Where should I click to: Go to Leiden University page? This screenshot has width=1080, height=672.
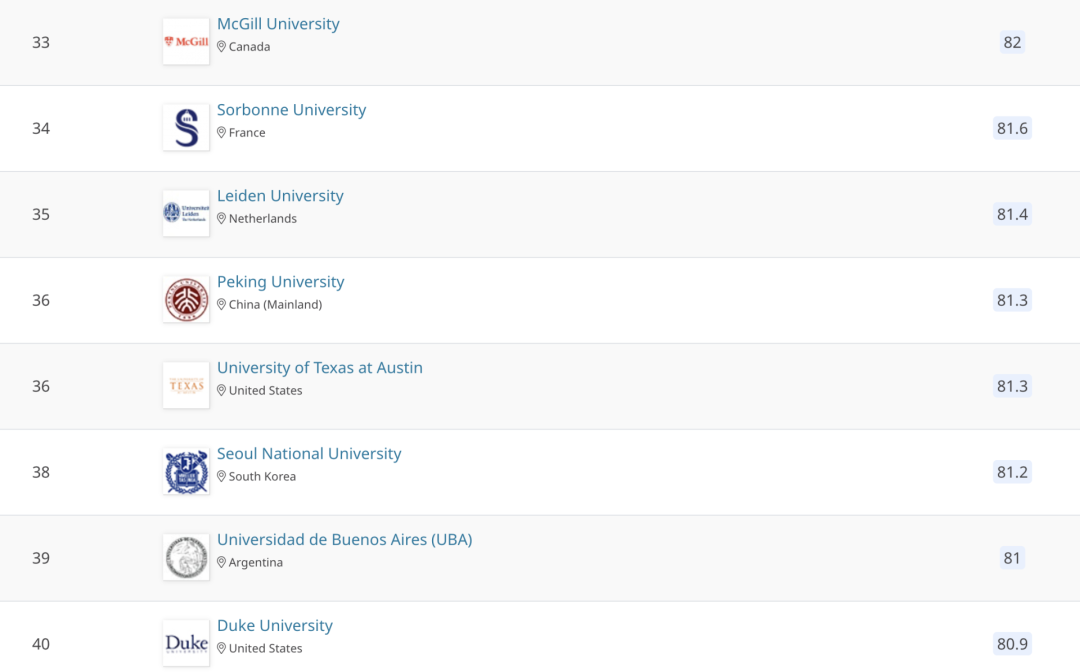point(280,196)
